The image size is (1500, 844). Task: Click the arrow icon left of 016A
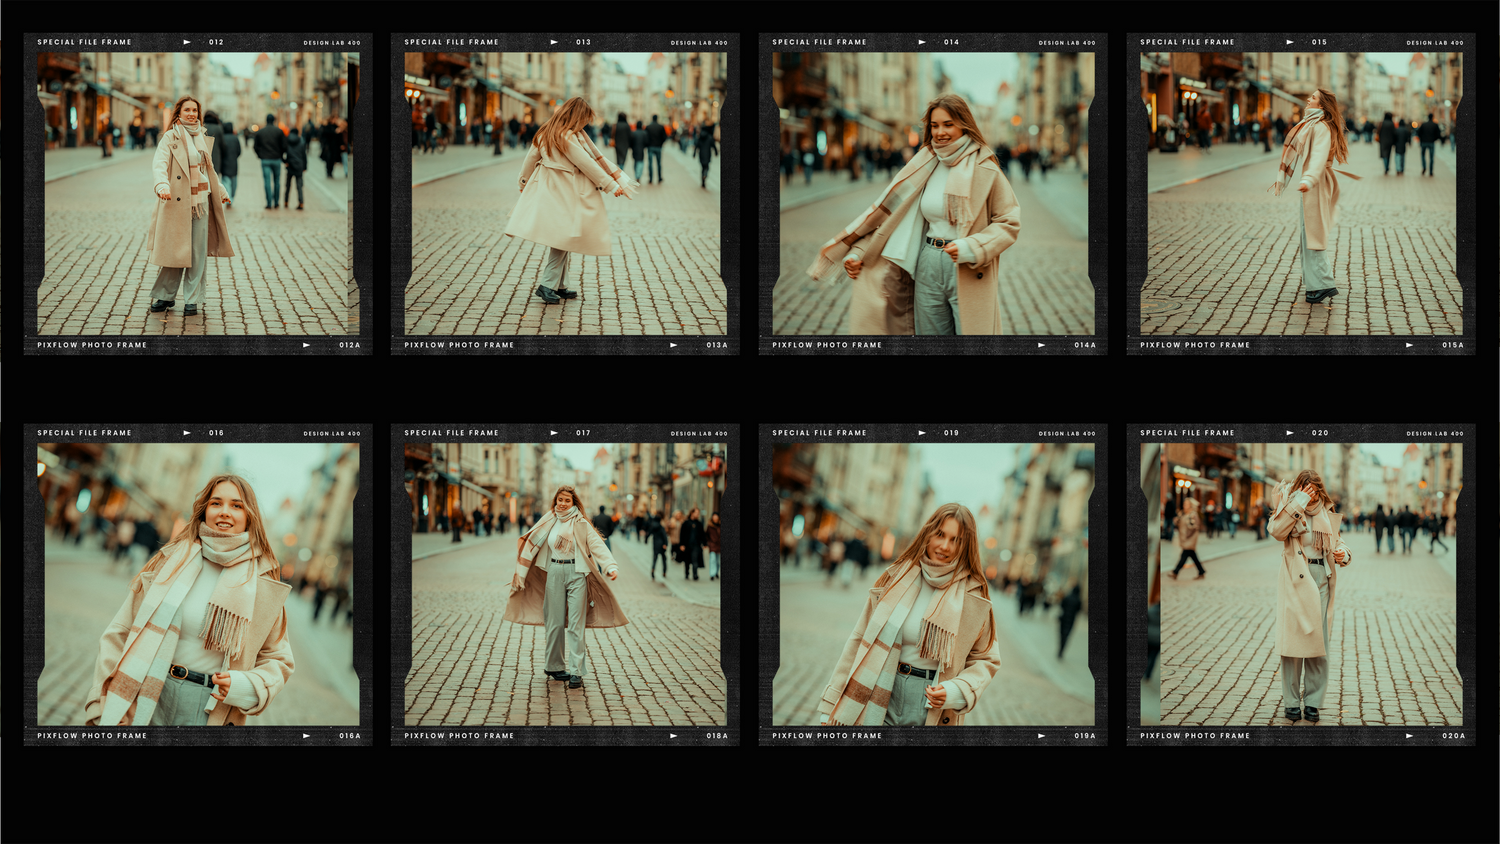tap(306, 736)
